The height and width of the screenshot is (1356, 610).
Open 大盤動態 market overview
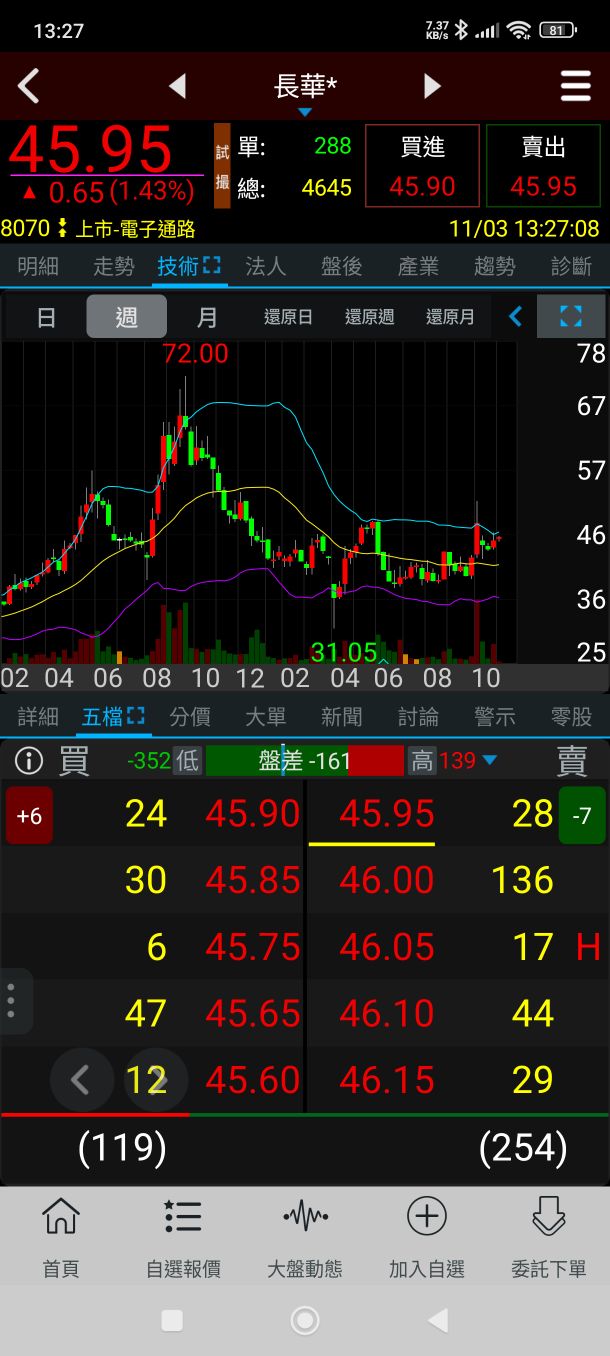[x=305, y=1238]
